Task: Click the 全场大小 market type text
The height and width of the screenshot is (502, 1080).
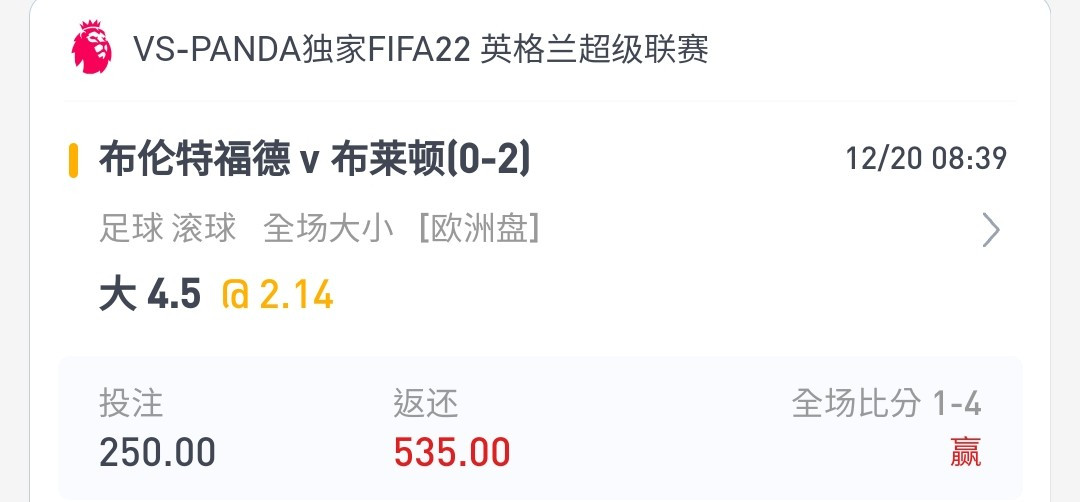Action: 328,229
